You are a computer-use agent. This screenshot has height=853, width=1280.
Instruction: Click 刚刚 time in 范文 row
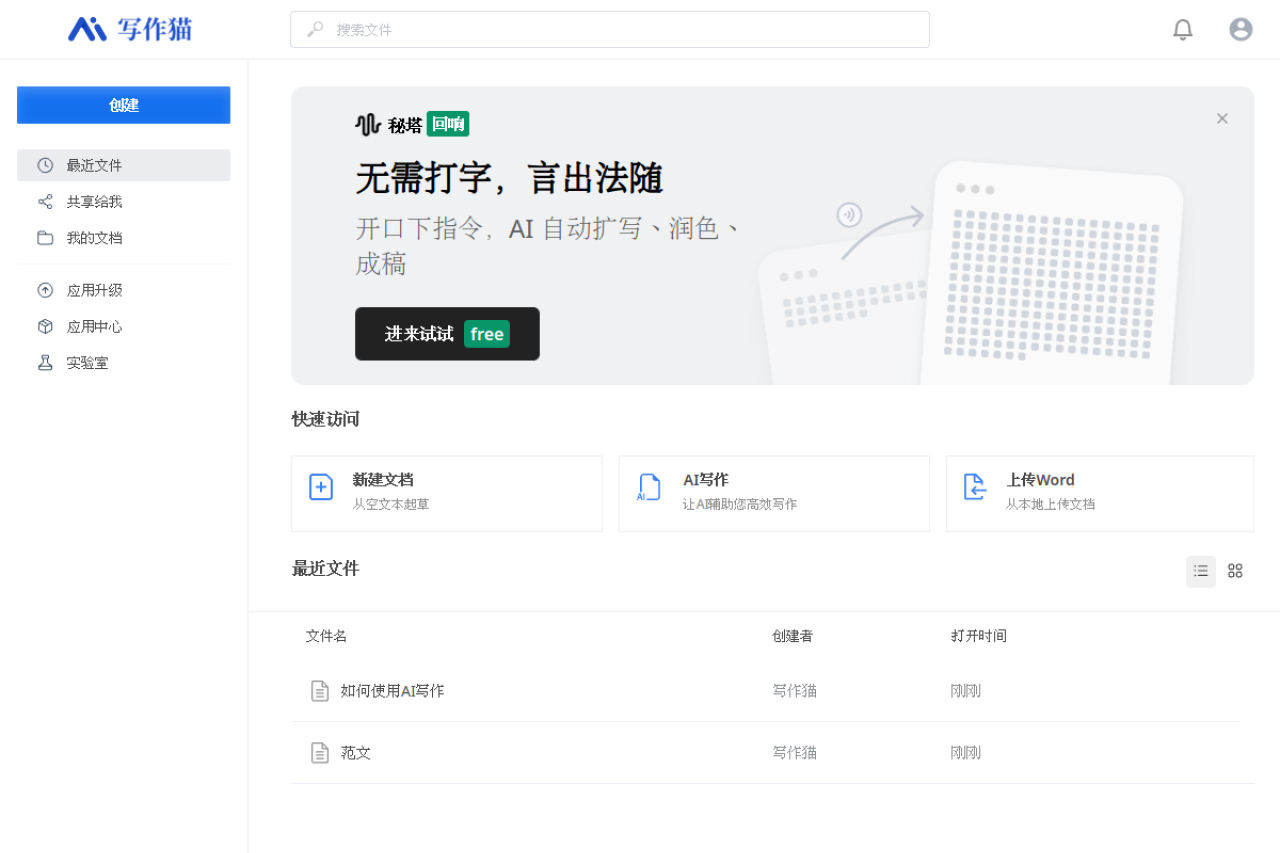point(966,753)
